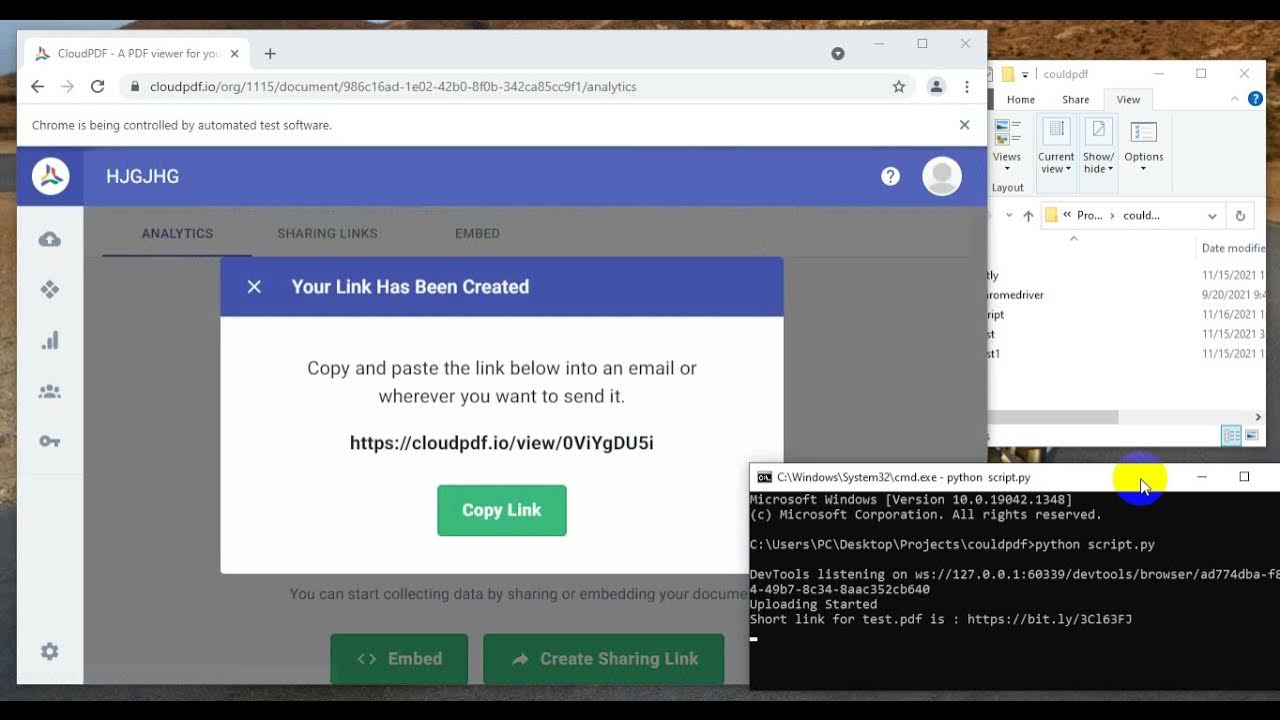
Task: Switch to the Sharing Links tab
Action: [327, 233]
